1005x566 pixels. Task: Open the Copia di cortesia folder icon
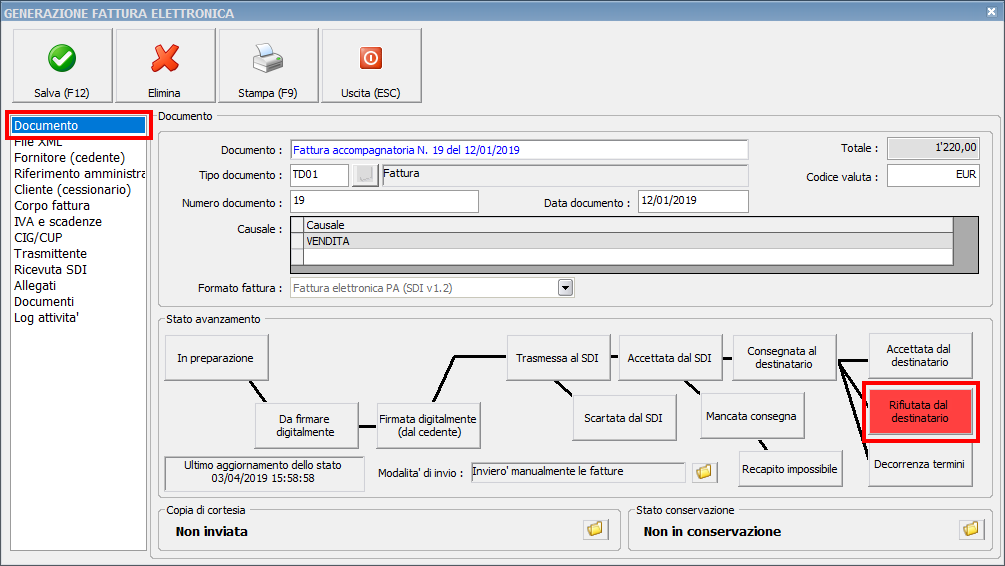click(x=595, y=529)
